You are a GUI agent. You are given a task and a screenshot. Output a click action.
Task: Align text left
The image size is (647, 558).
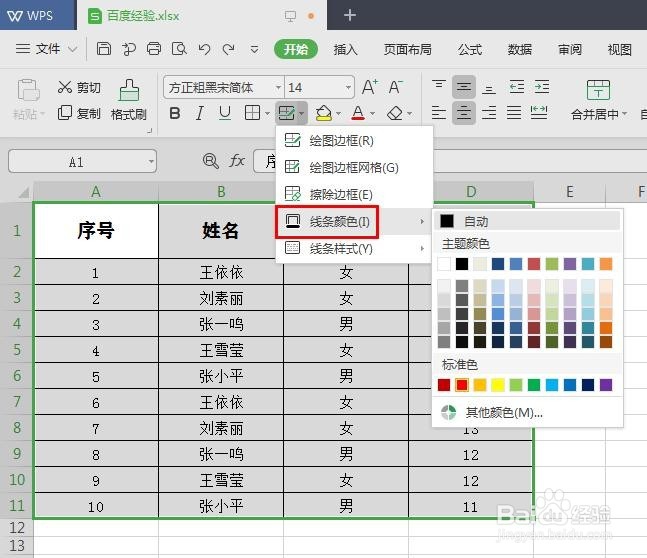pos(439,113)
